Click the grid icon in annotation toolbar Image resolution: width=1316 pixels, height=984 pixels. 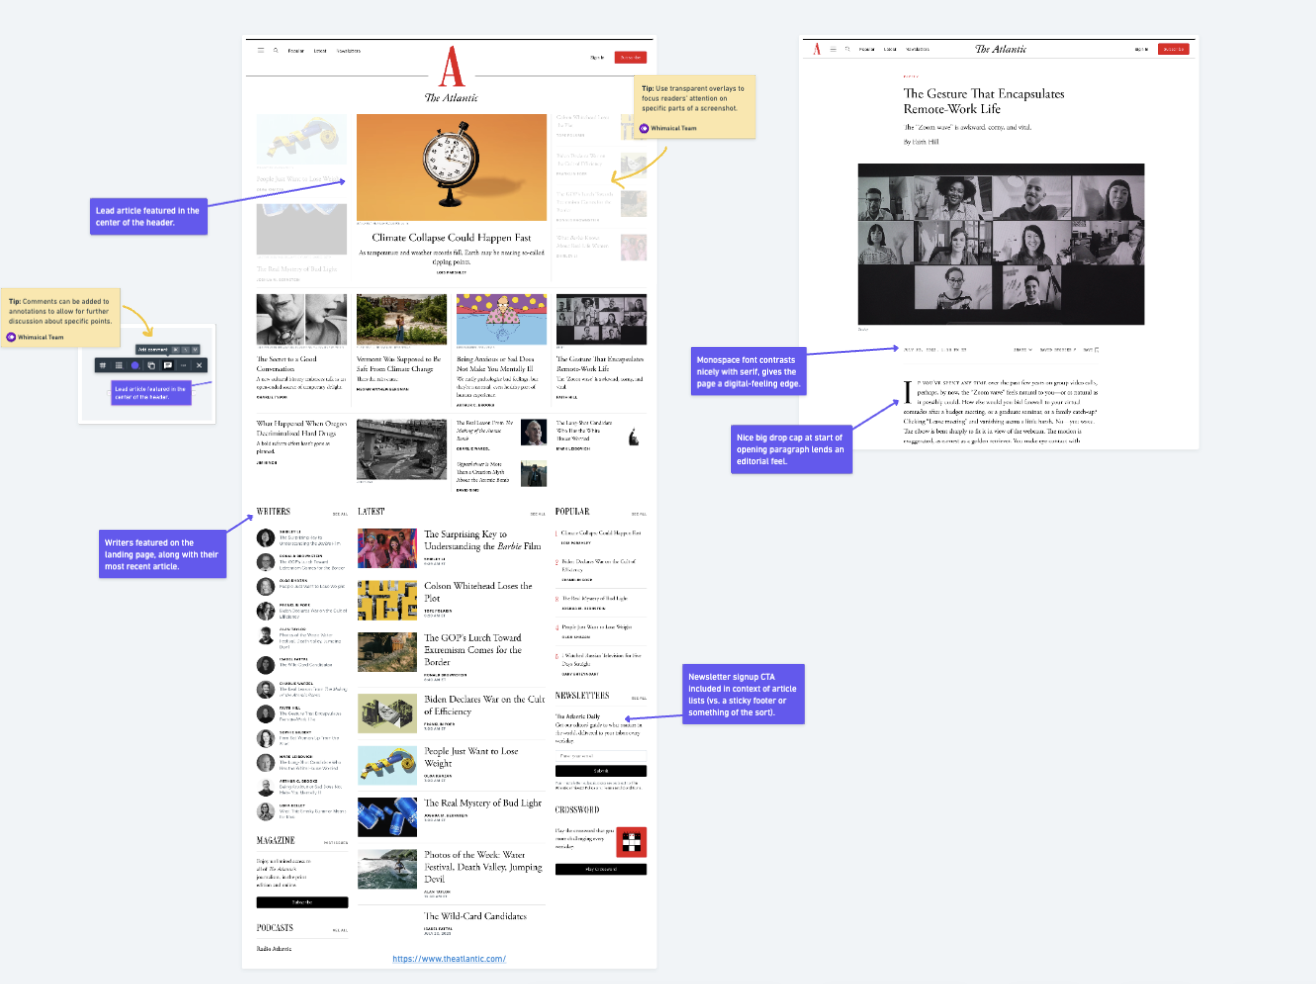[103, 366]
